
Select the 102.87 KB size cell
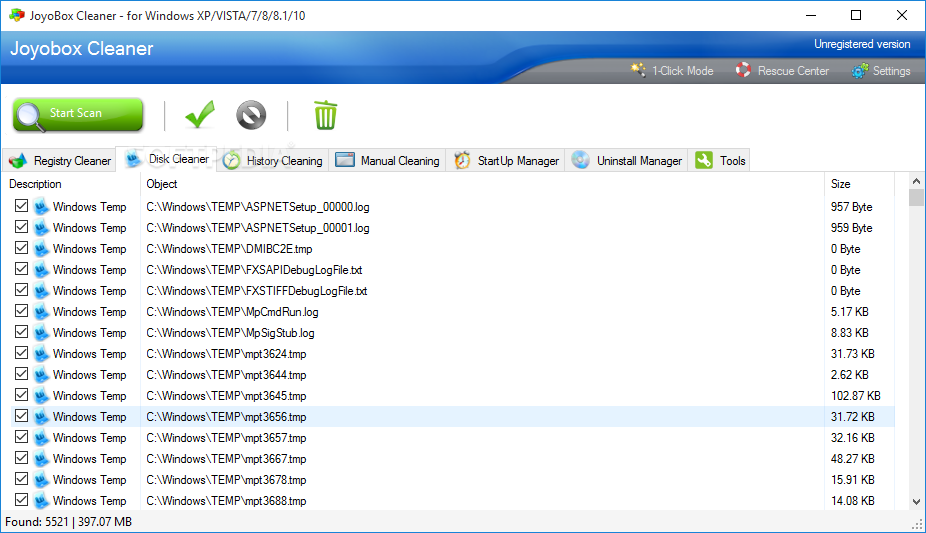[855, 395]
